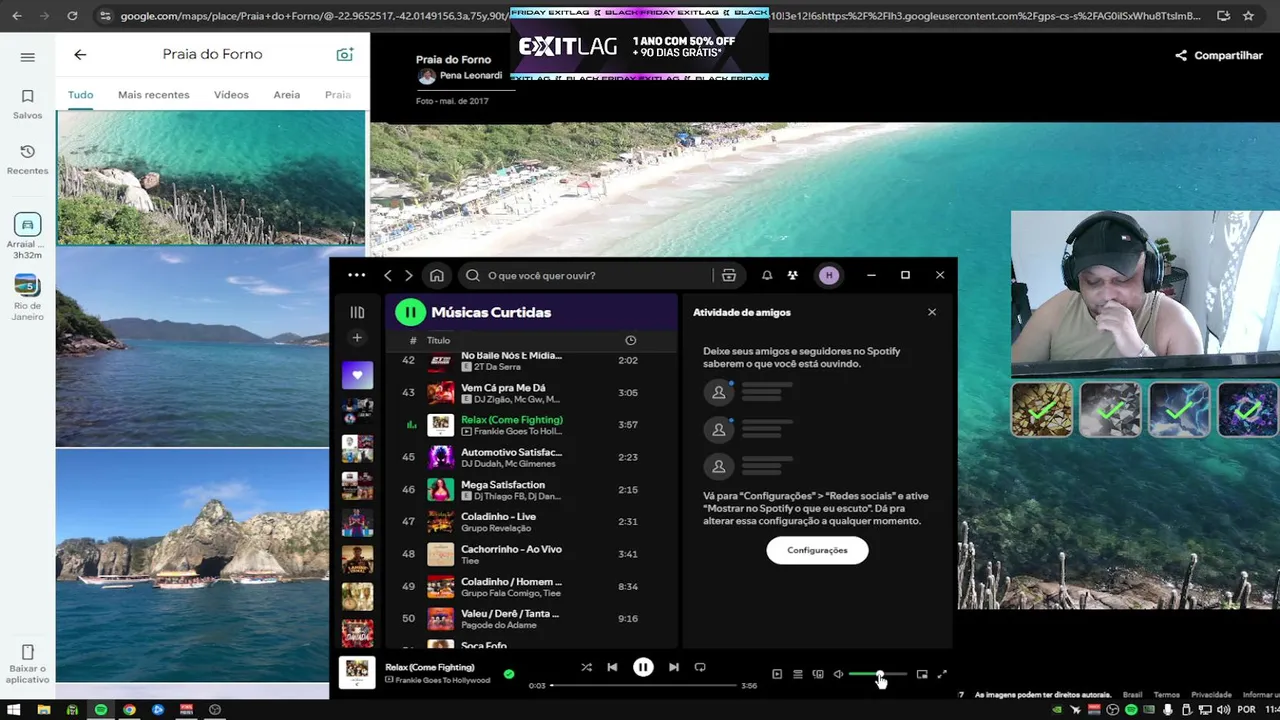This screenshot has height=720, width=1280.
Task: Click the Configurações button
Action: tap(817, 550)
